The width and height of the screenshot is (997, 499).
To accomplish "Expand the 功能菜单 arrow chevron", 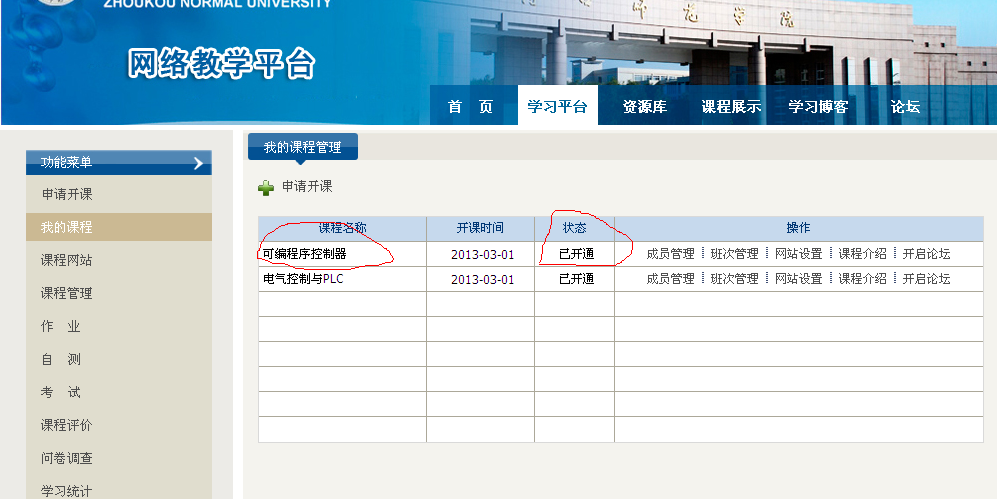I will click(198, 163).
